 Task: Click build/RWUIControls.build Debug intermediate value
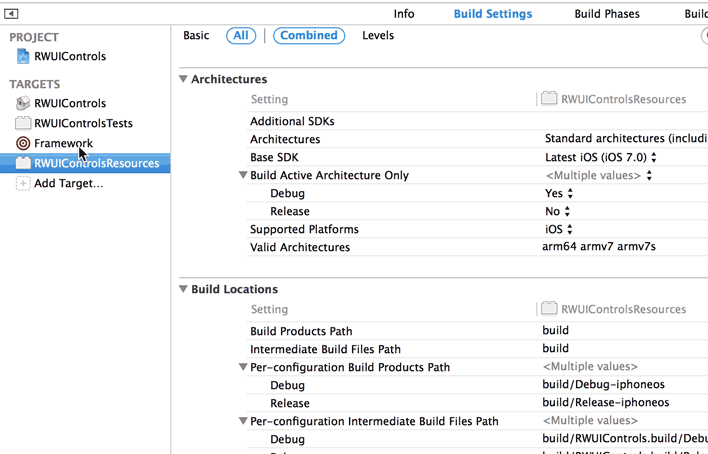625,438
